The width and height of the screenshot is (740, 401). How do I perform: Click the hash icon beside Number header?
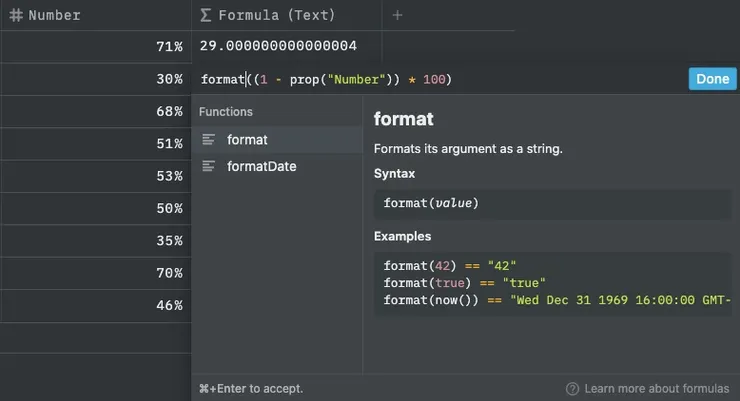pyautogui.click(x=16, y=15)
